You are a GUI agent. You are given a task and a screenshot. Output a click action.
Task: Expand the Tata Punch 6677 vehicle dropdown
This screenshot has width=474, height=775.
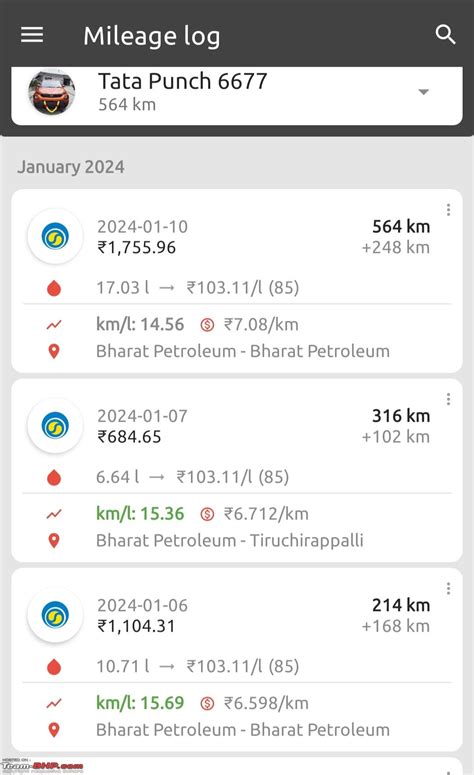coord(423,92)
